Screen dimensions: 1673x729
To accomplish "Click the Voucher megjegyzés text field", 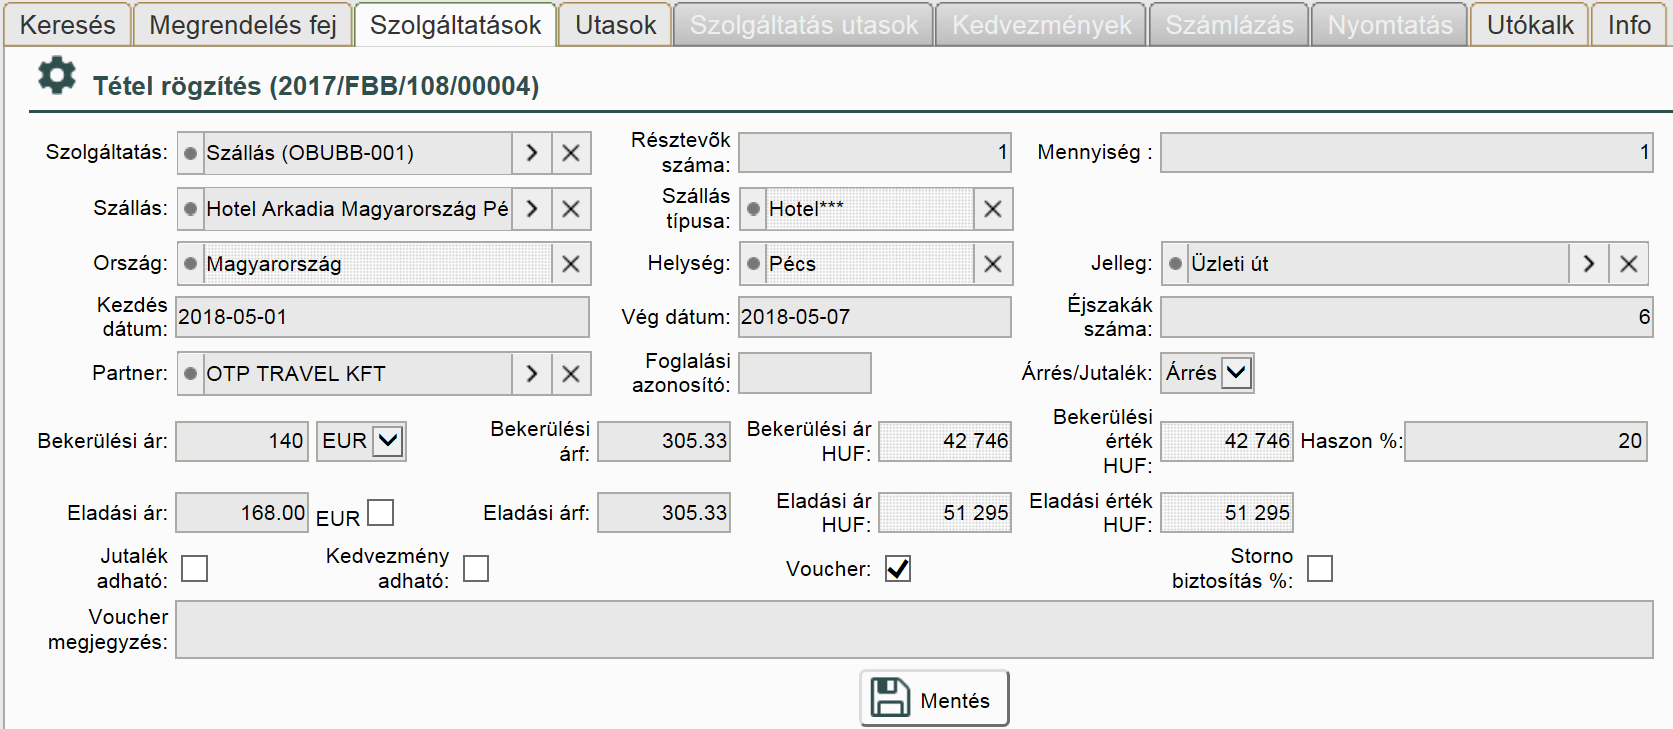I will 914,630.
